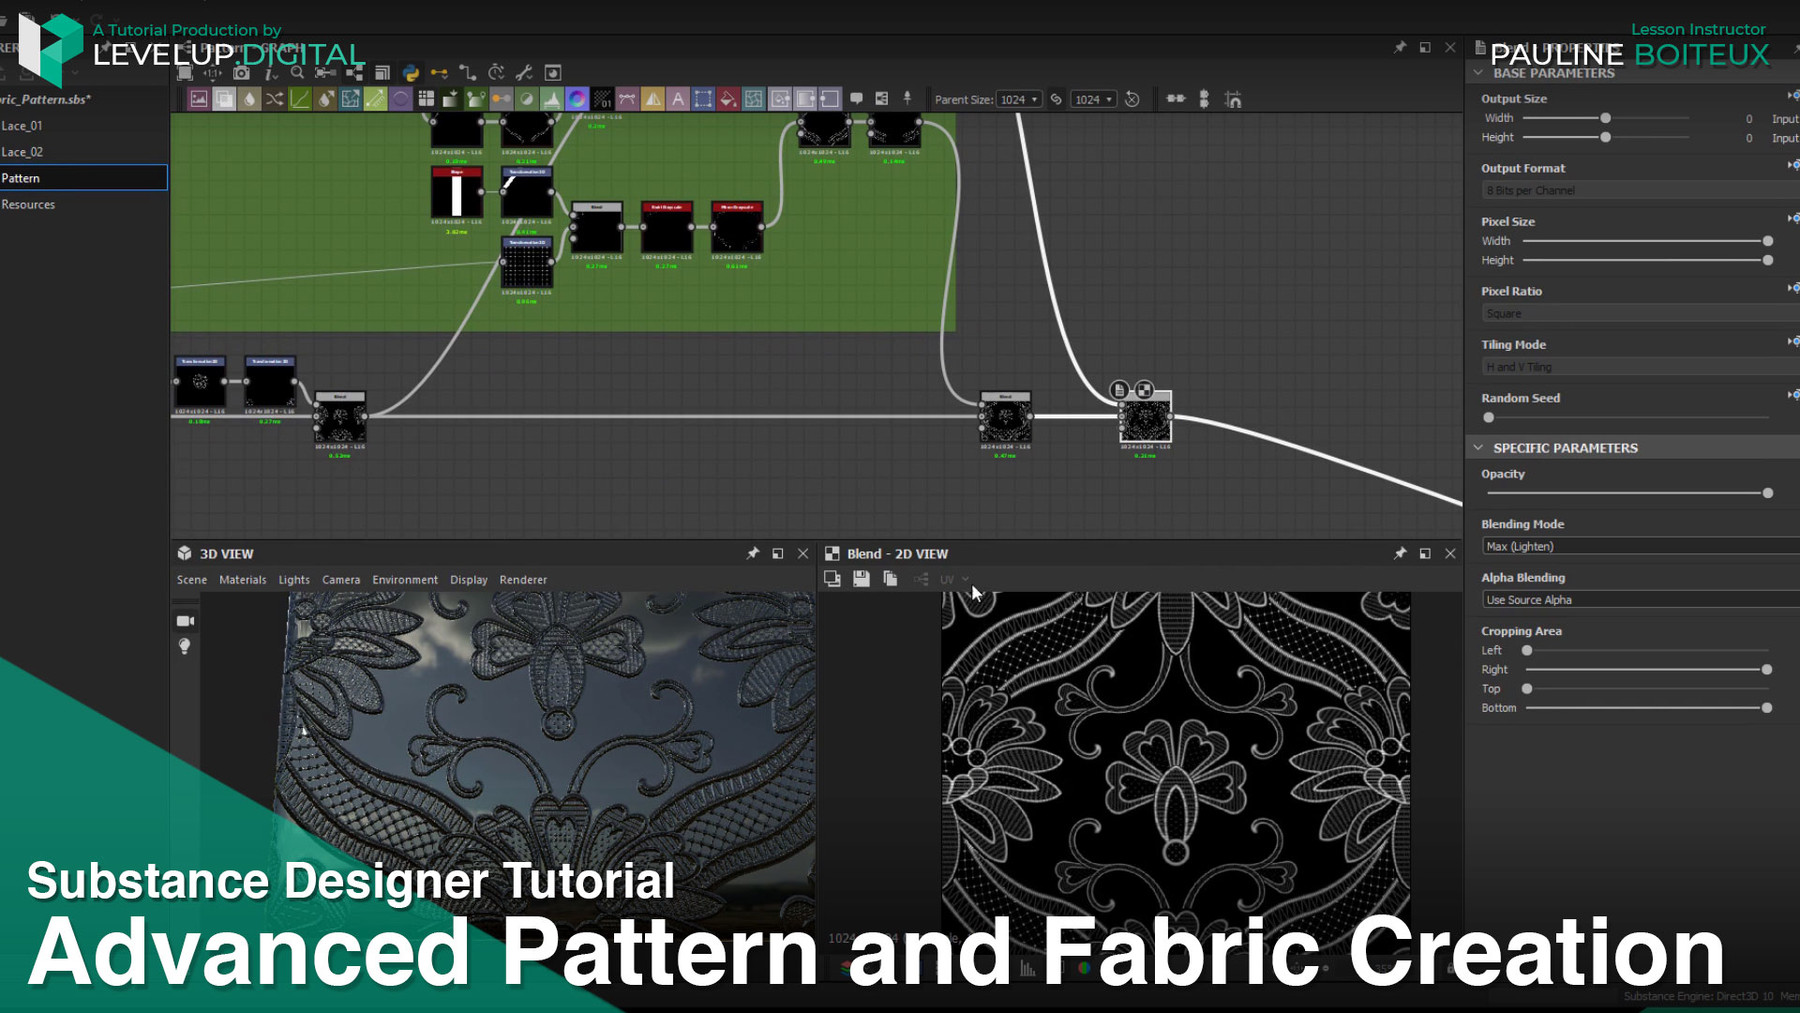Insert a Gradient node using the color wheel icon
The image size is (1800, 1013).
[x=575, y=98]
